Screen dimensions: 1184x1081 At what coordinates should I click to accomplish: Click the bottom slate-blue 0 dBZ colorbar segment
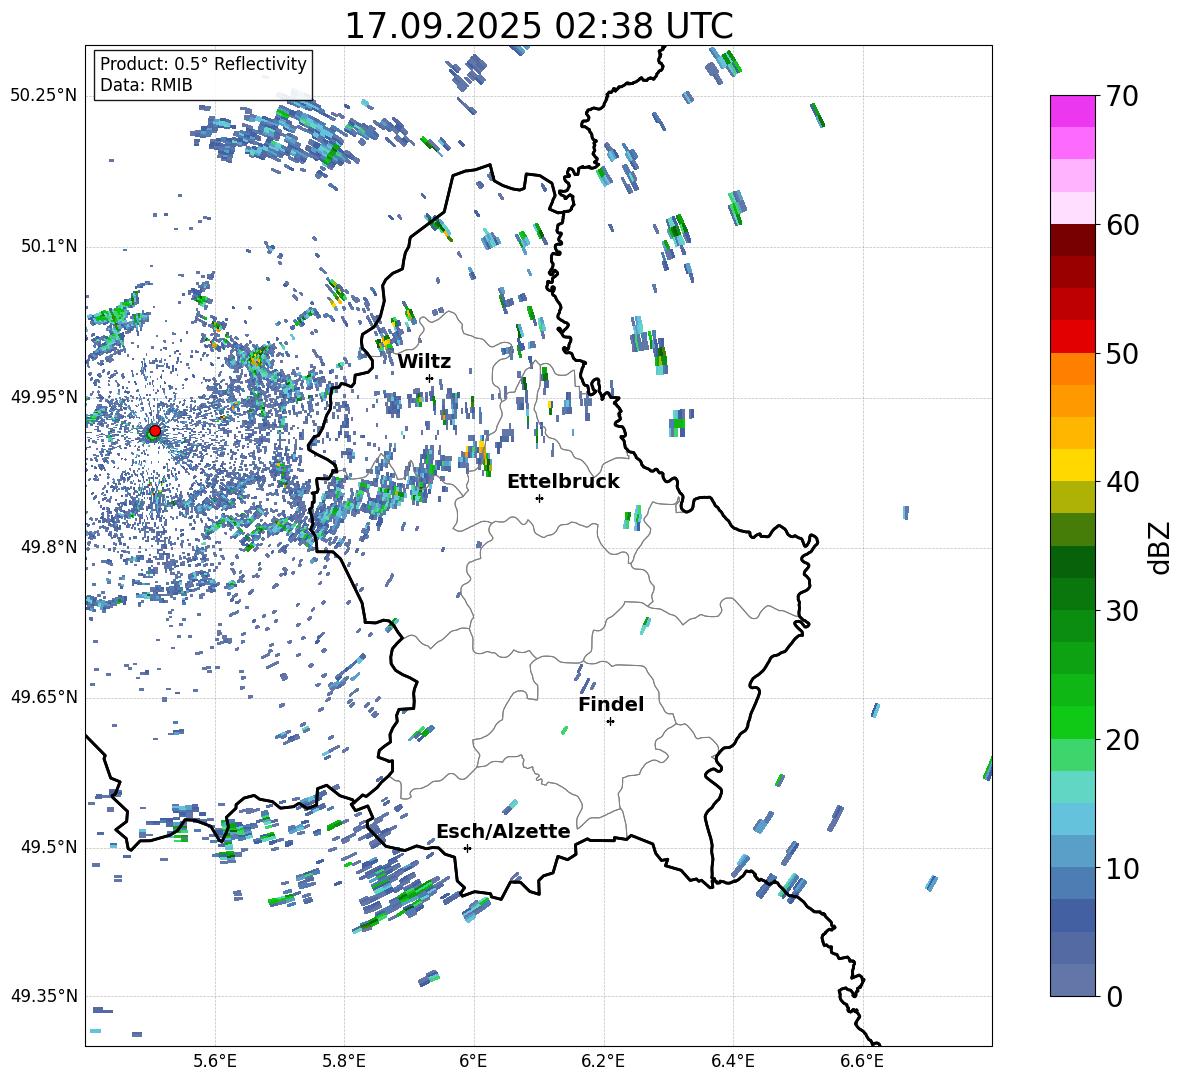(x=1072, y=980)
